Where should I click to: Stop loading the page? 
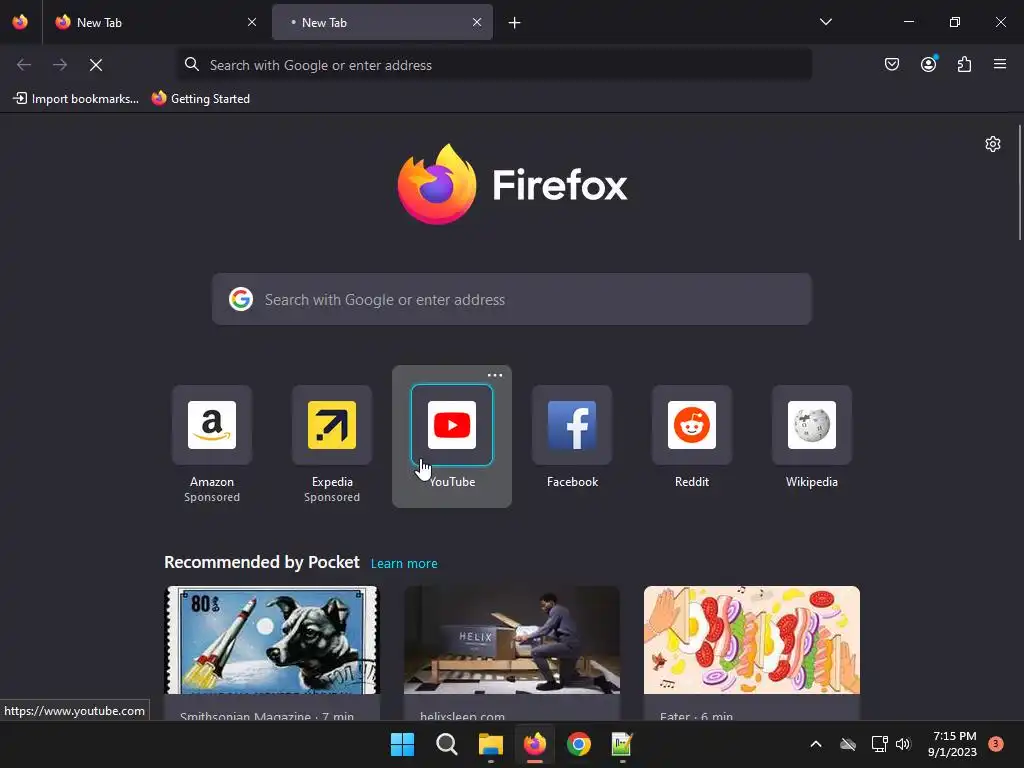(x=96, y=65)
